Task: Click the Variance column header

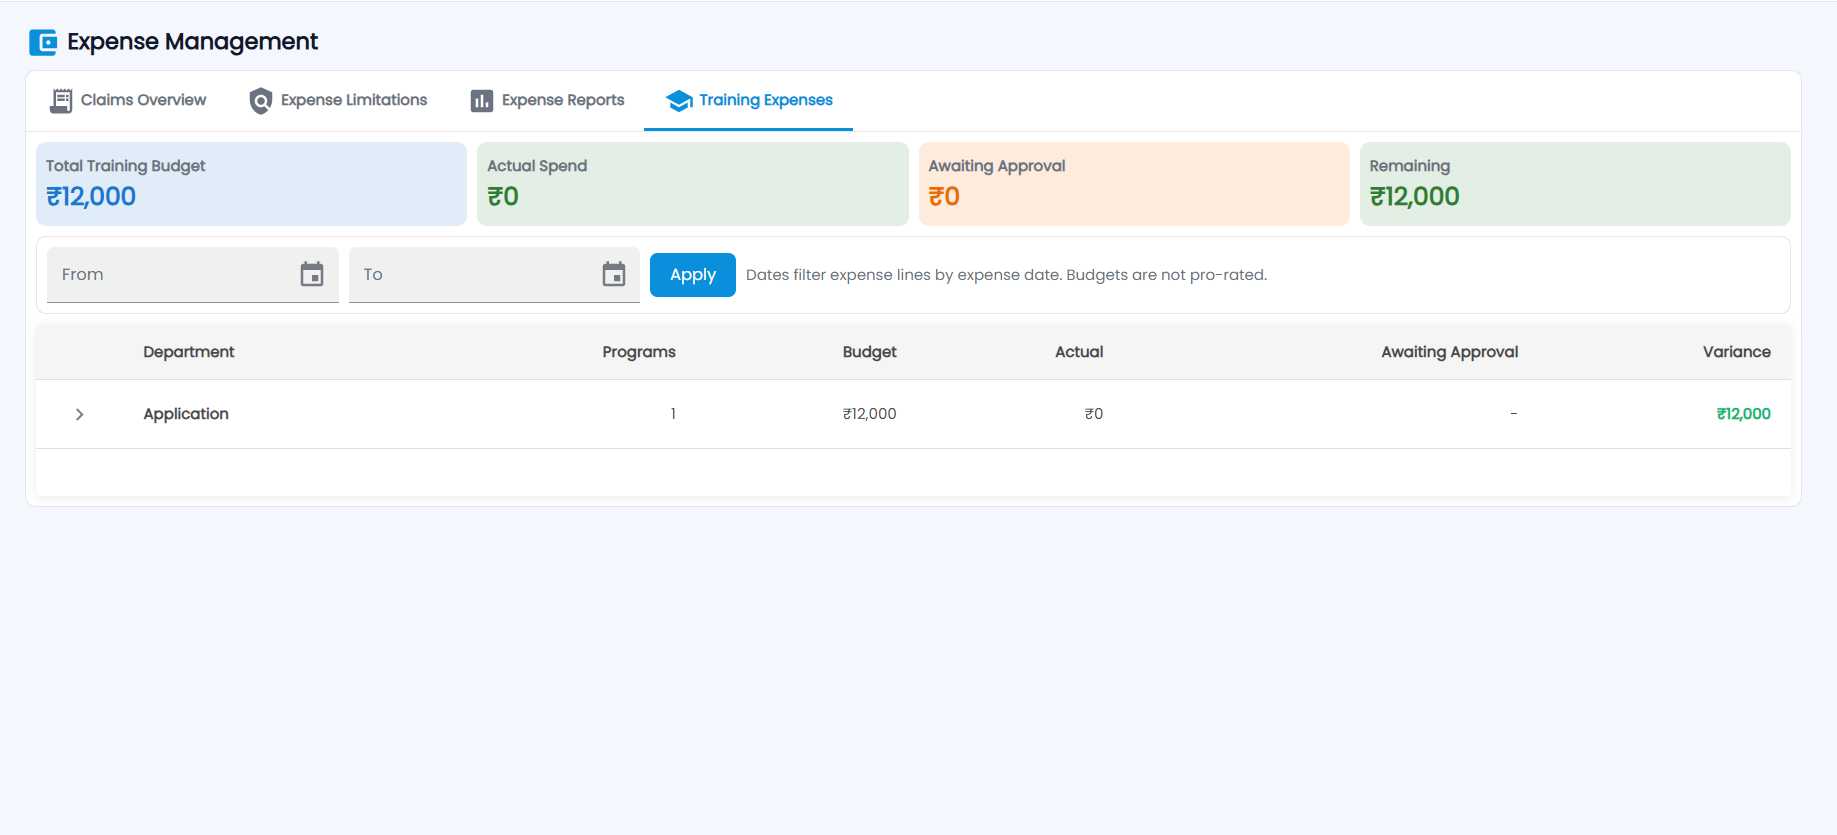Action: (1736, 352)
